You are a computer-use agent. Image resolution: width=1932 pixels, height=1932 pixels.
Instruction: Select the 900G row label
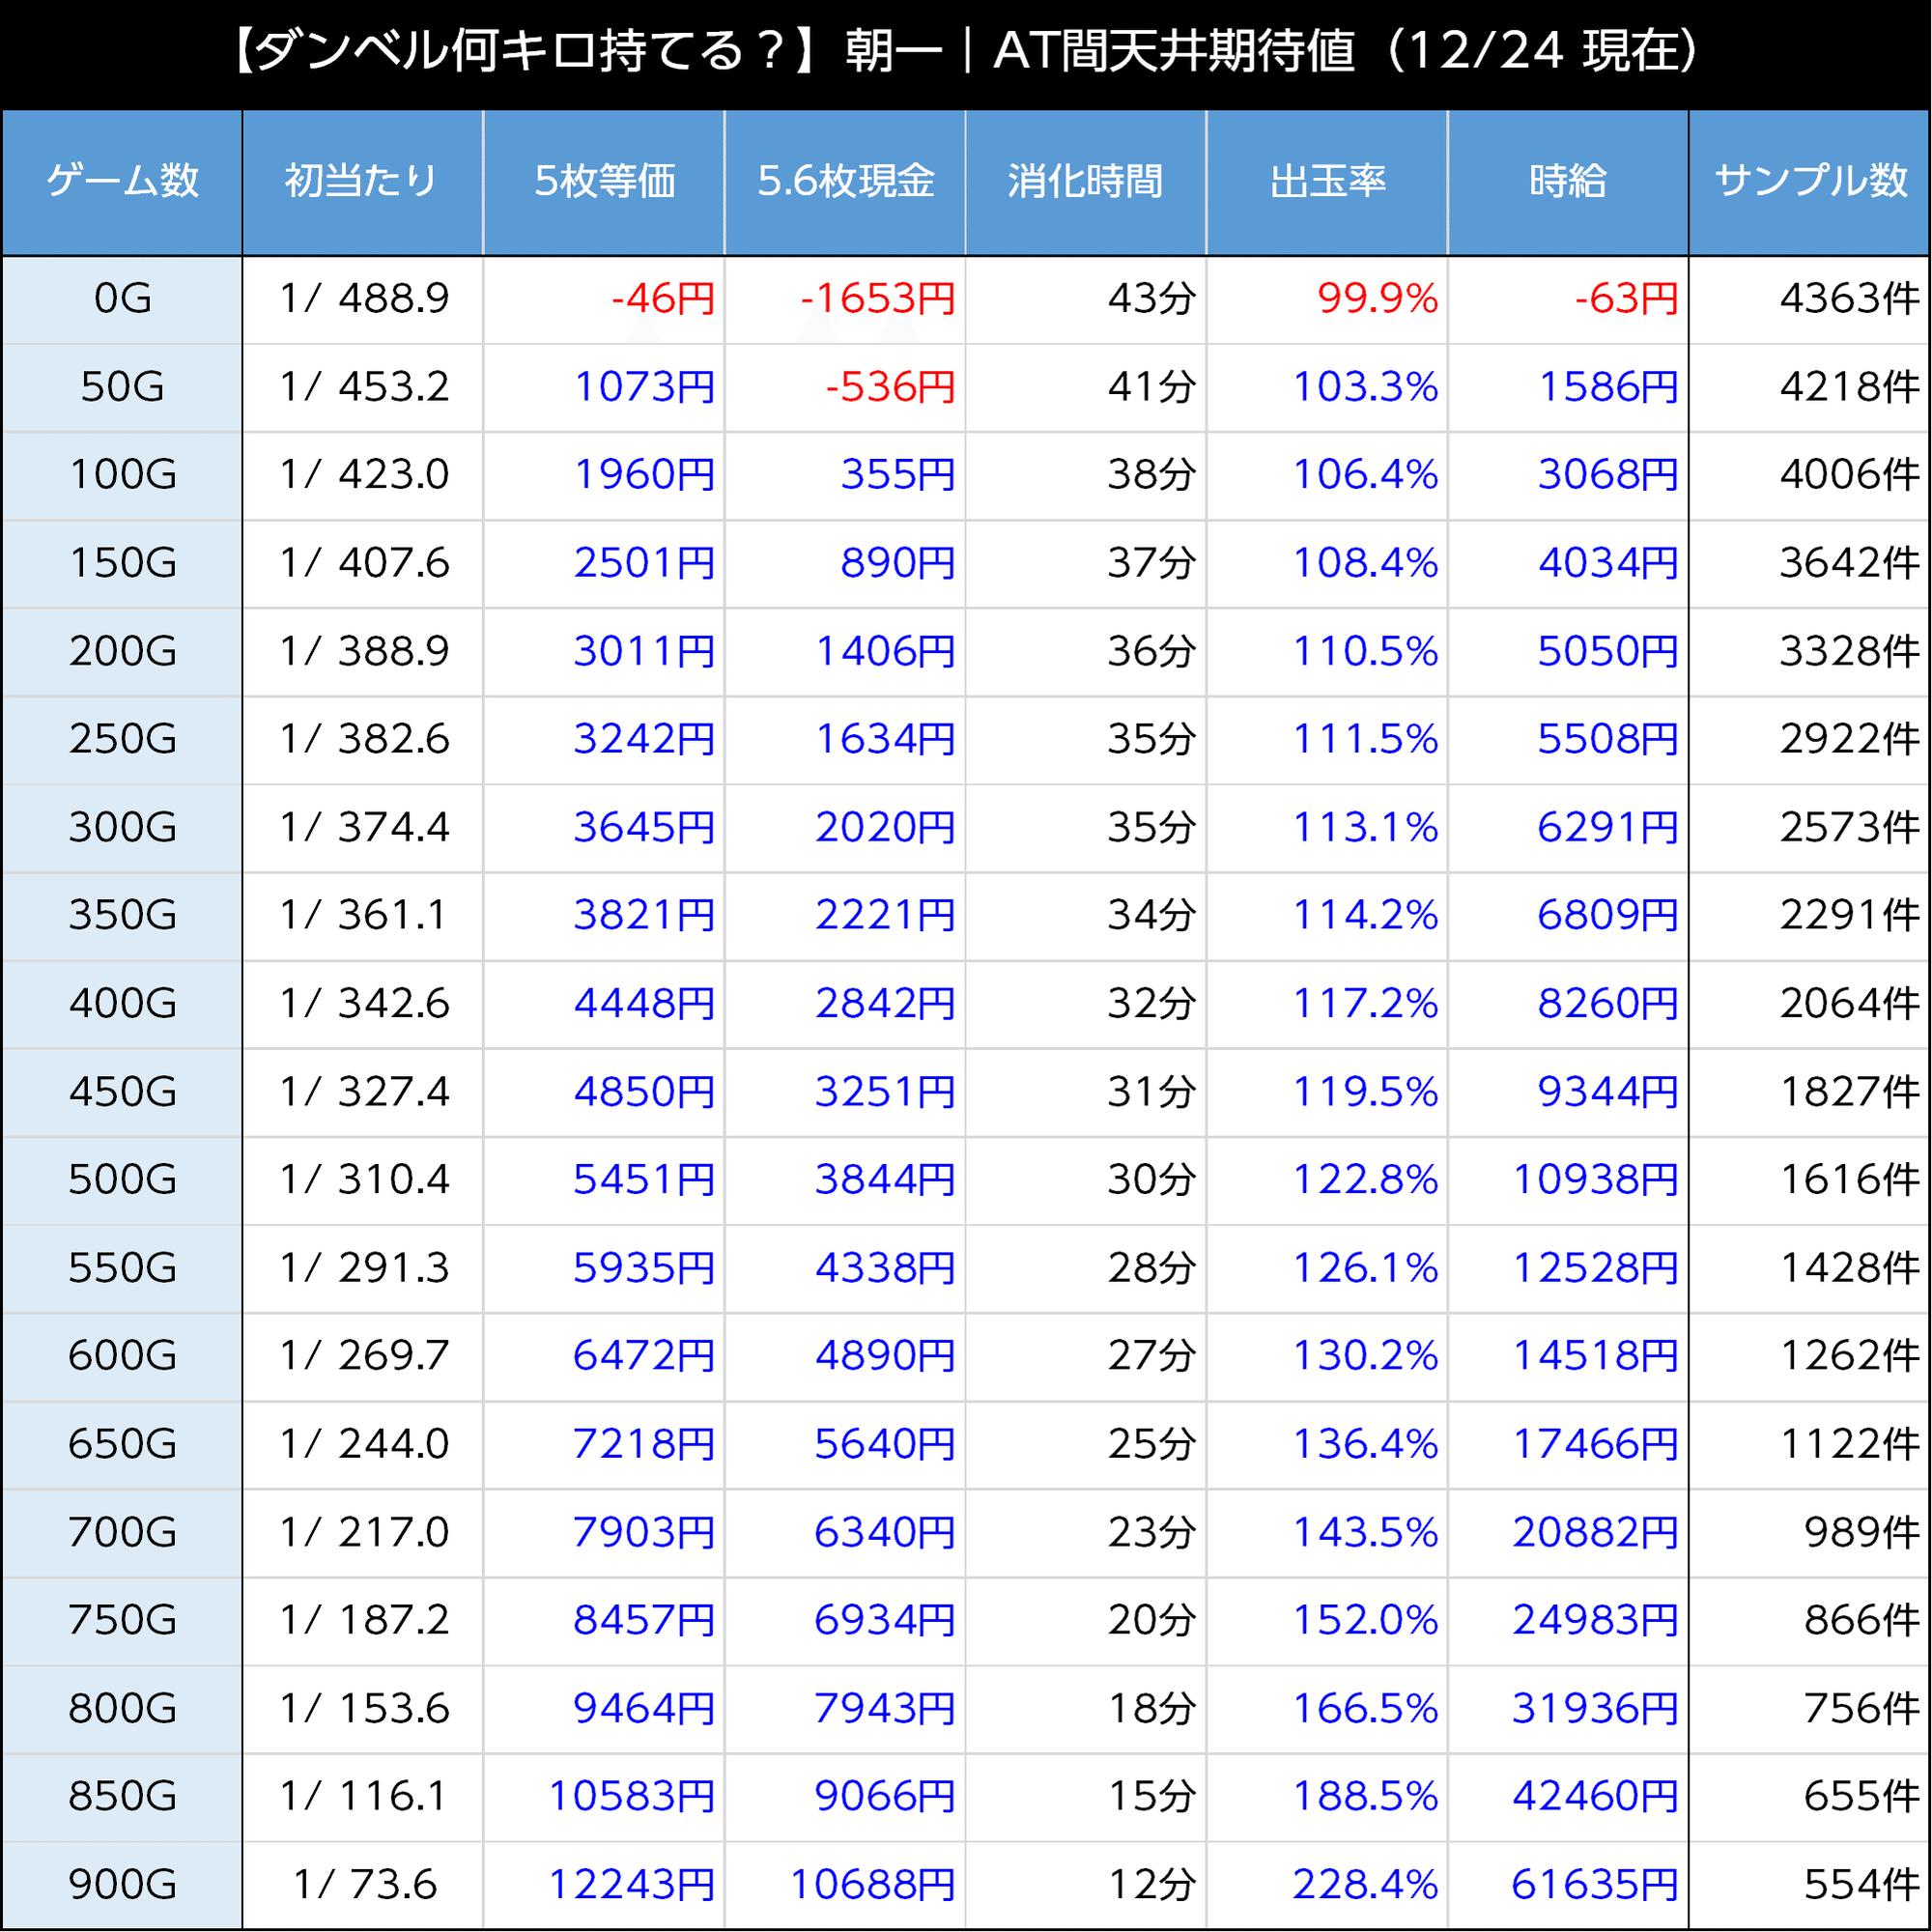[122, 1886]
